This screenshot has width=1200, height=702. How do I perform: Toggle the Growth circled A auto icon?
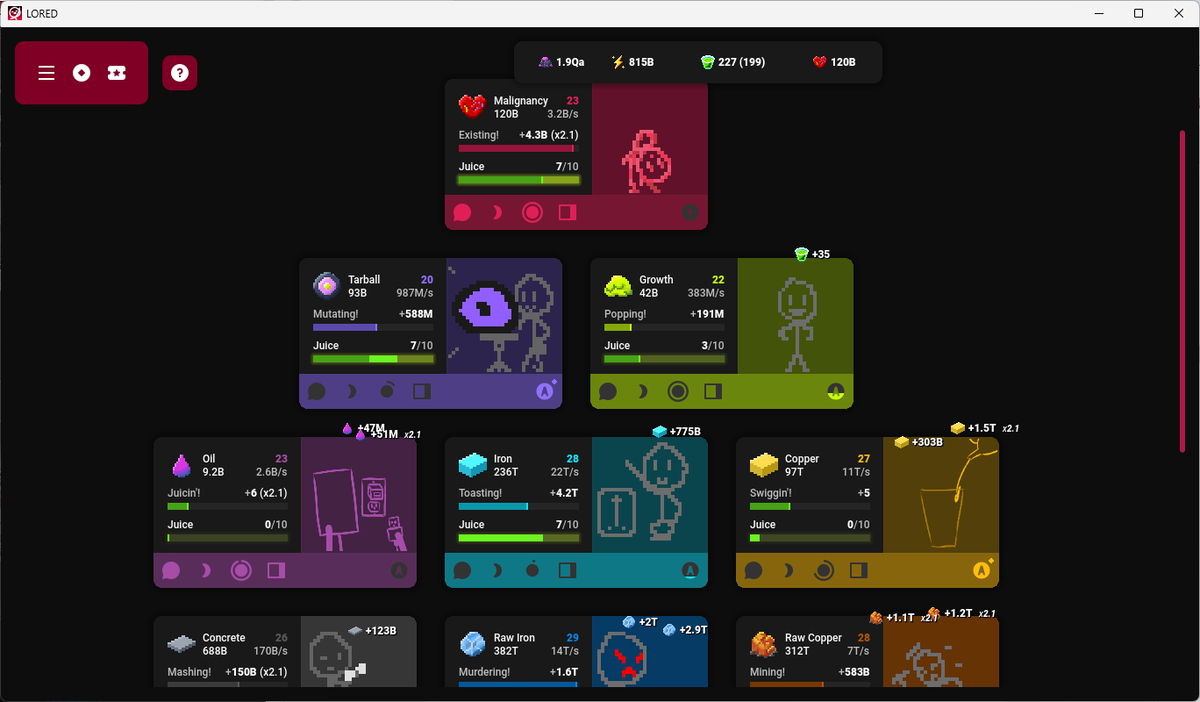pos(835,391)
